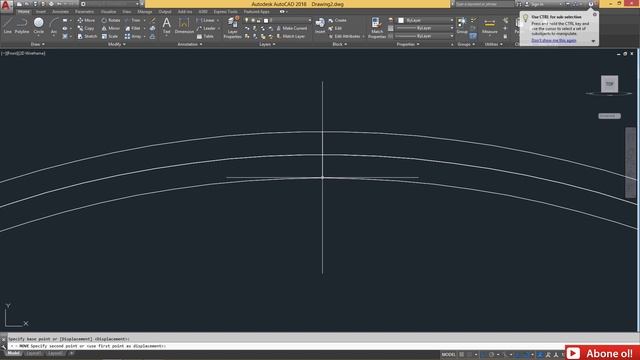Viewport: 640px width, 360px height.
Task: Click 'Don't show me this again' link
Action: coord(553,41)
